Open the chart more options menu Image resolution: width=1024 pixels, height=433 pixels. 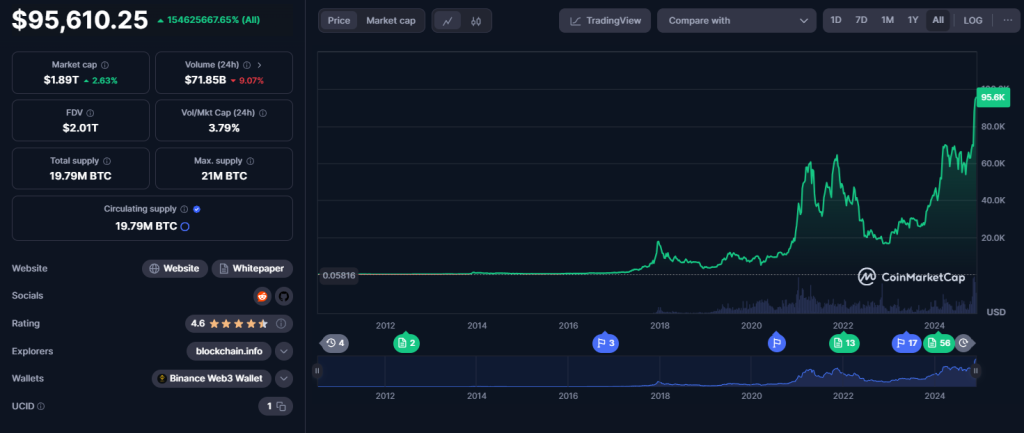pyautogui.click(x=1007, y=20)
